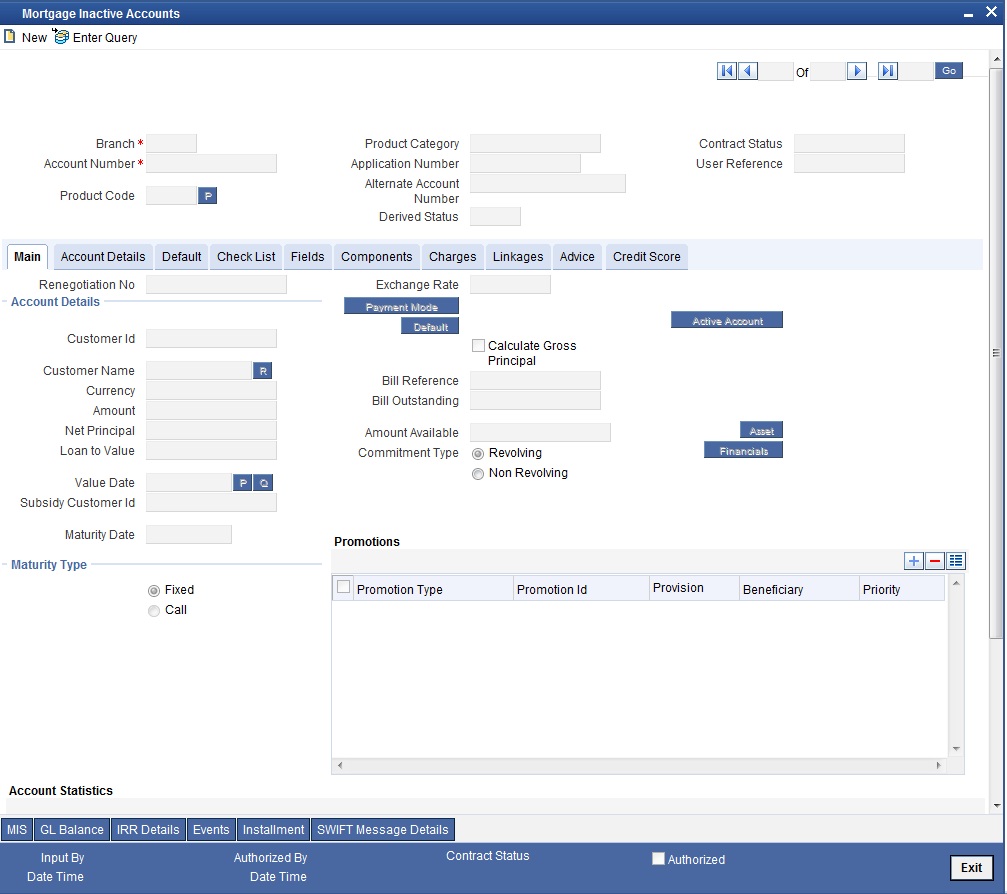The image size is (1007, 894).
Task: Go to the next record
Action: tap(857, 71)
